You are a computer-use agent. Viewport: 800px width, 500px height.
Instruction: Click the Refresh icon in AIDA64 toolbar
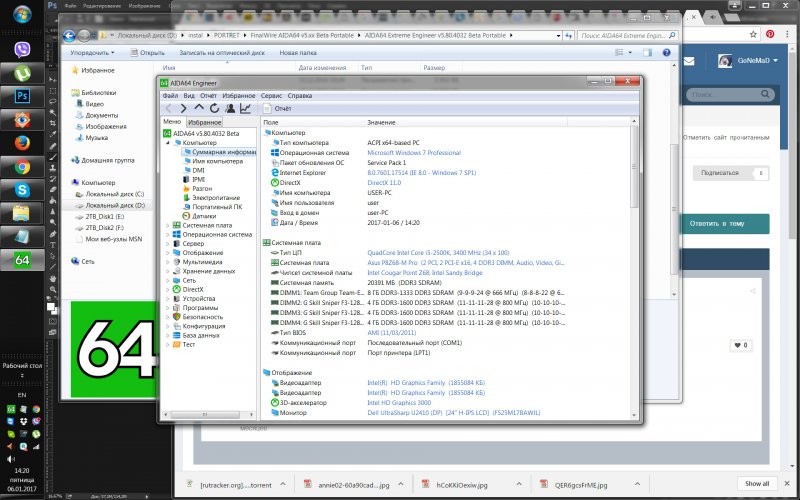pyautogui.click(x=214, y=108)
